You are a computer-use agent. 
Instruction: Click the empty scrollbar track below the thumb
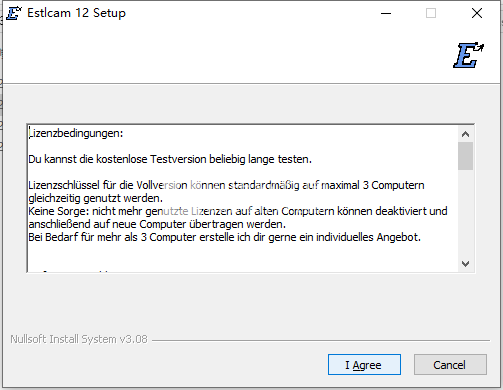point(466,213)
